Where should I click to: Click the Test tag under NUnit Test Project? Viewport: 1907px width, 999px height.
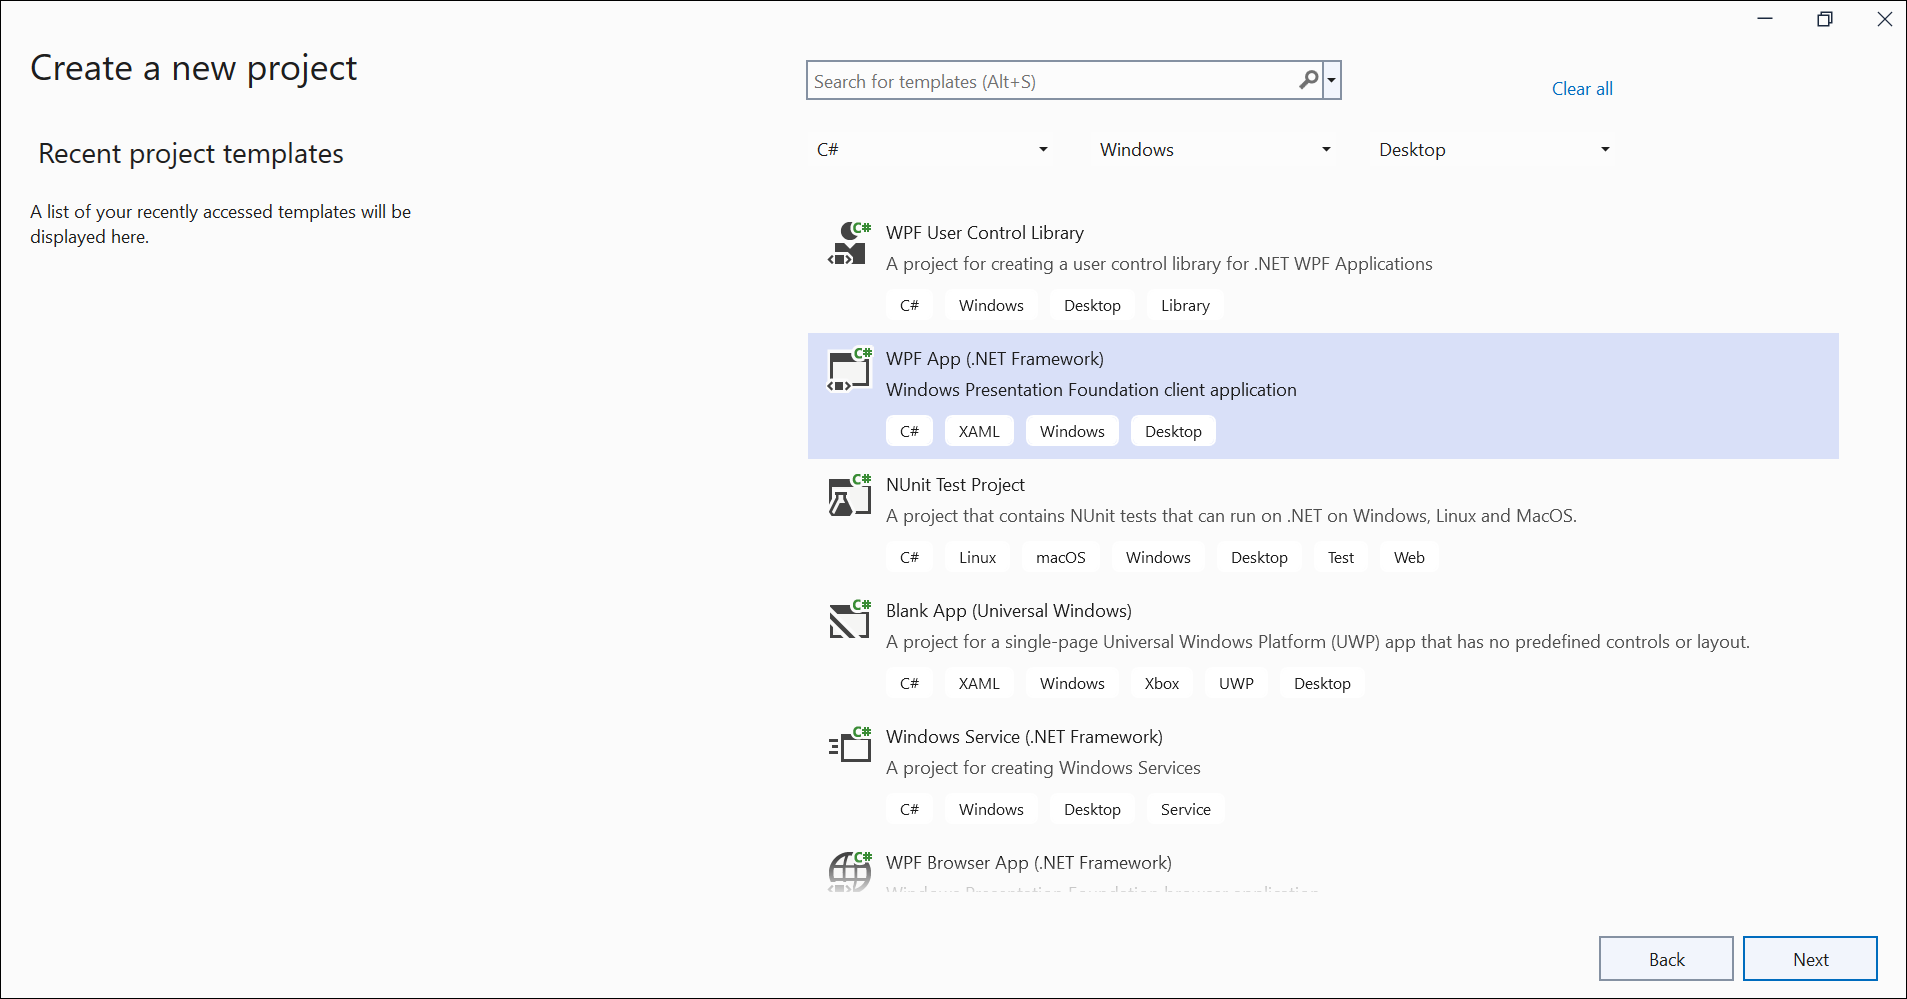(x=1341, y=558)
